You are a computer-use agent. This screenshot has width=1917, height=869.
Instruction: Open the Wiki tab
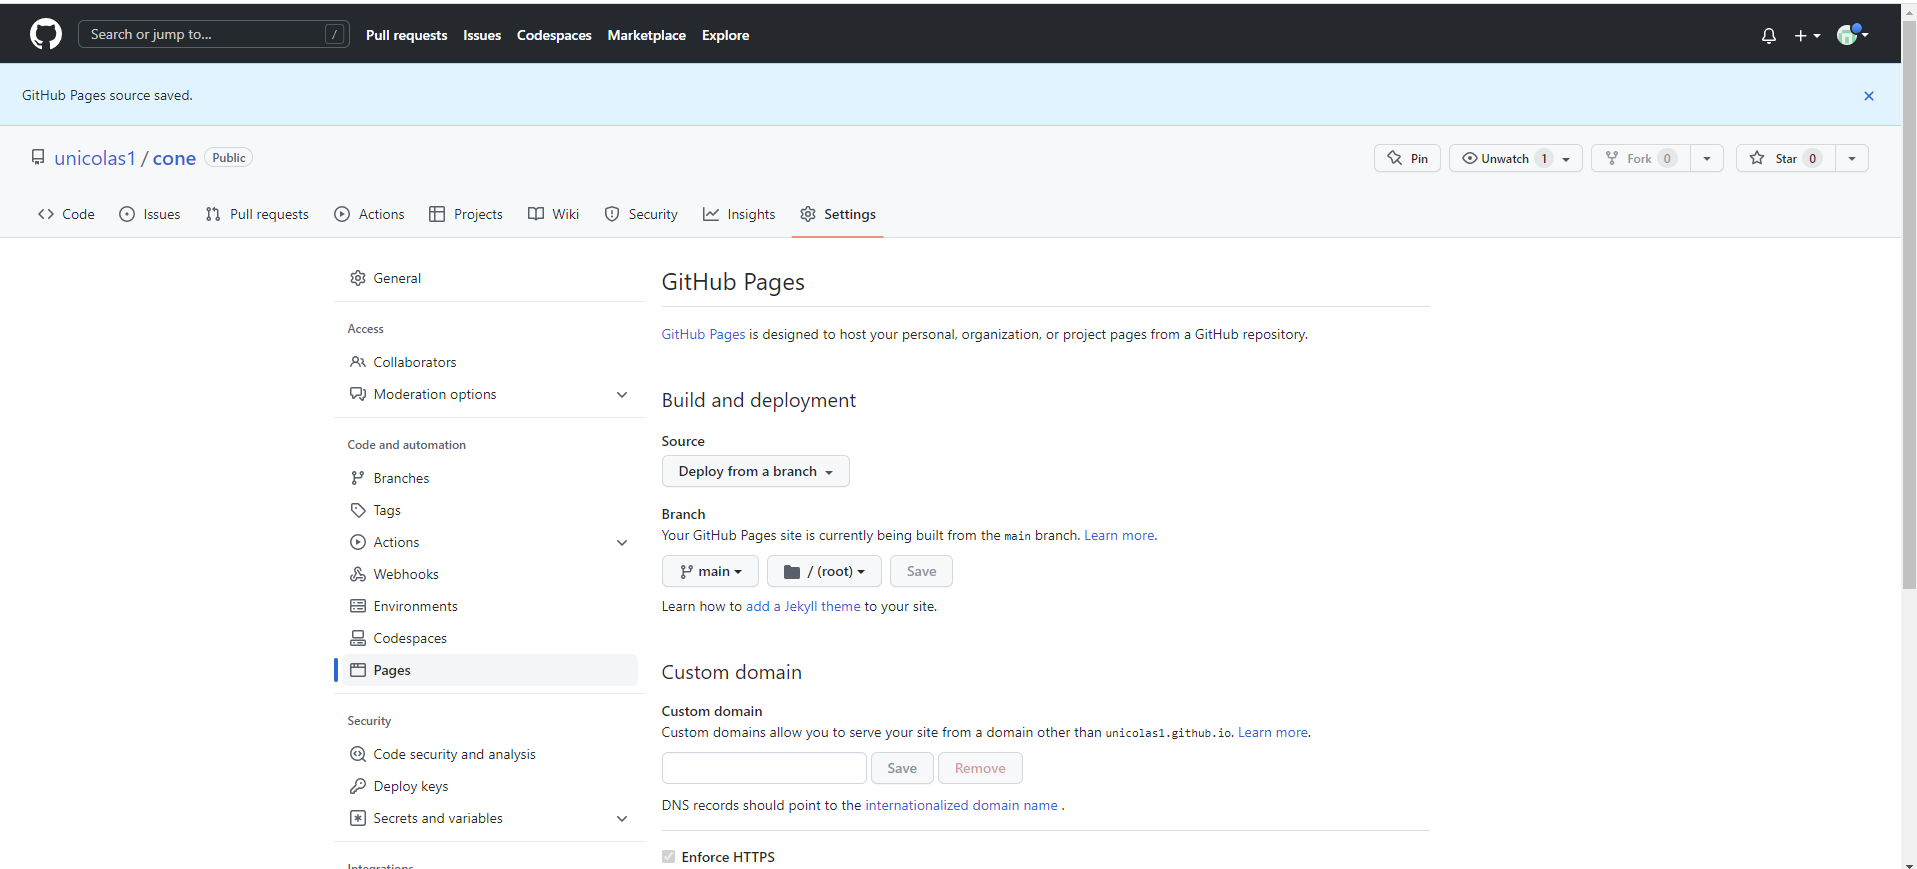click(554, 214)
